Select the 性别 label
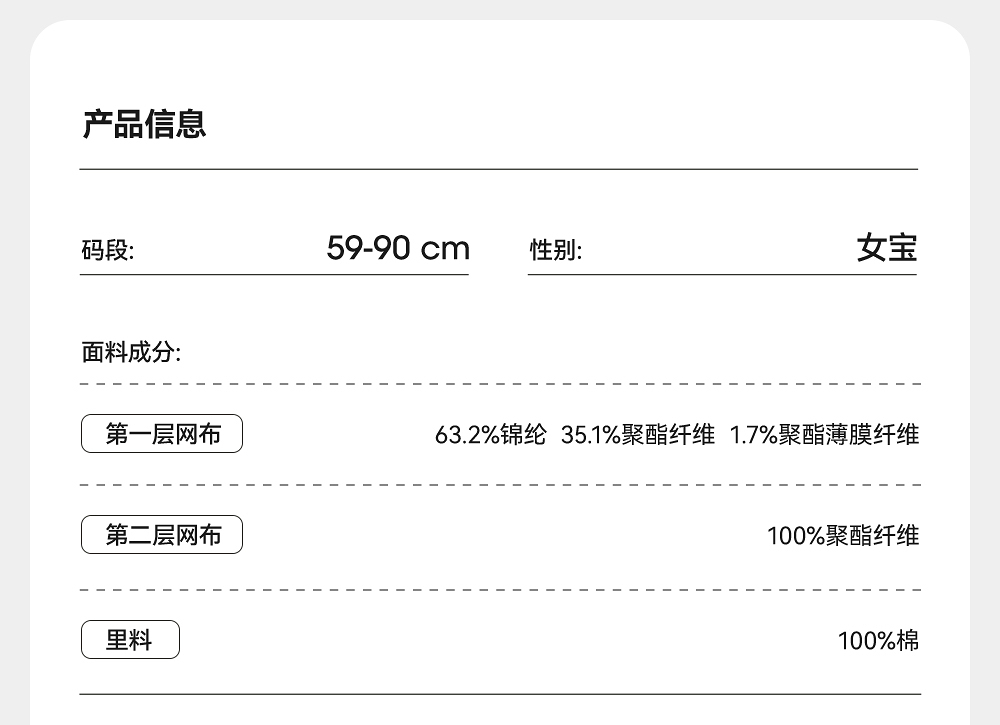Viewport: 1000px width, 725px height. pos(555,251)
